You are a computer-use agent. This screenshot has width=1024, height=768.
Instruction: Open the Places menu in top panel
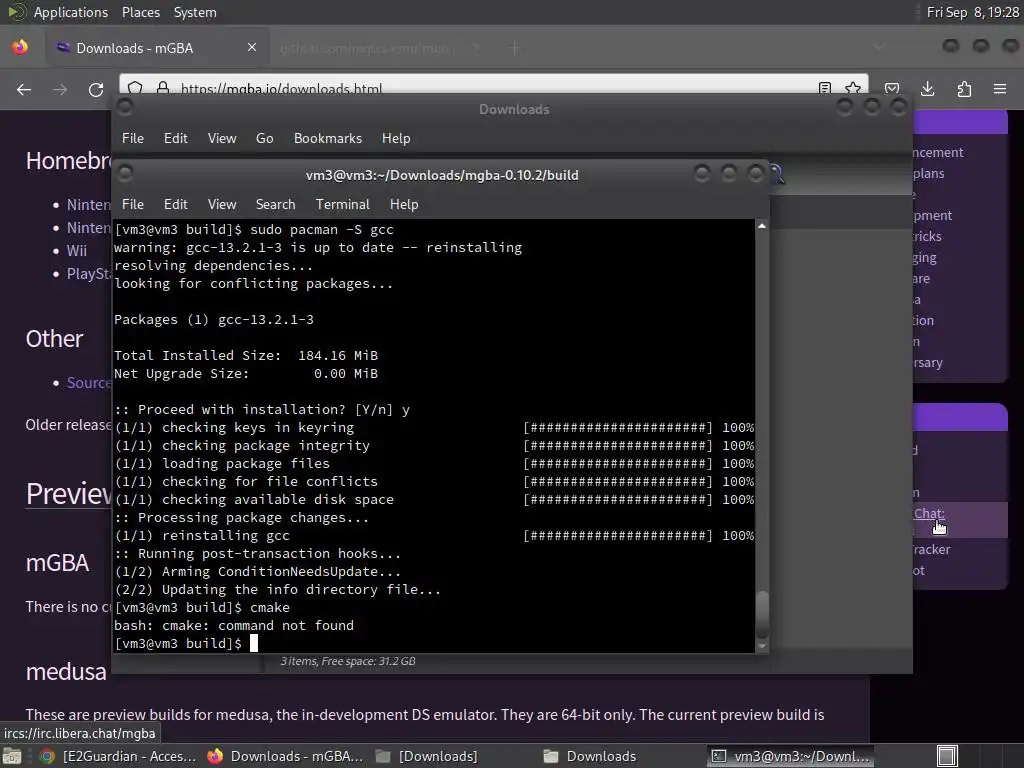[x=140, y=12]
